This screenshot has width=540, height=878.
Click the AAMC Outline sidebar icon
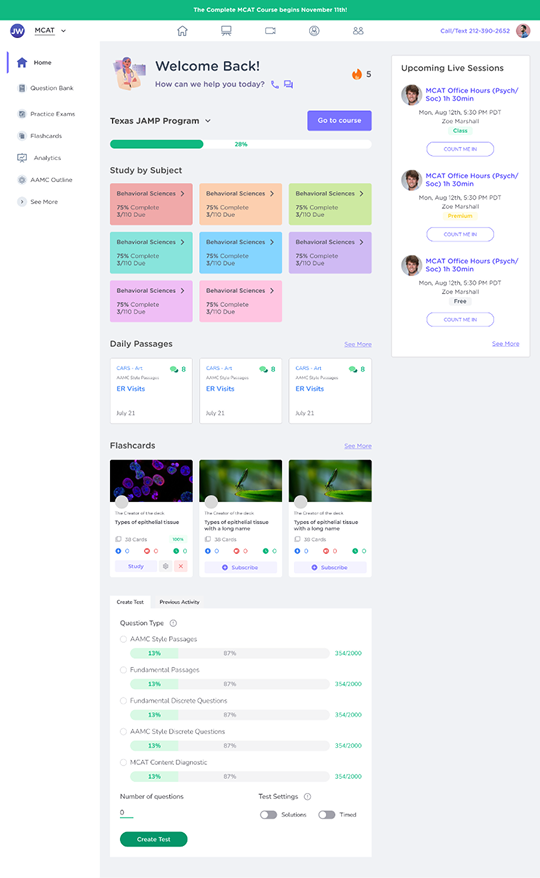pos(22,180)
